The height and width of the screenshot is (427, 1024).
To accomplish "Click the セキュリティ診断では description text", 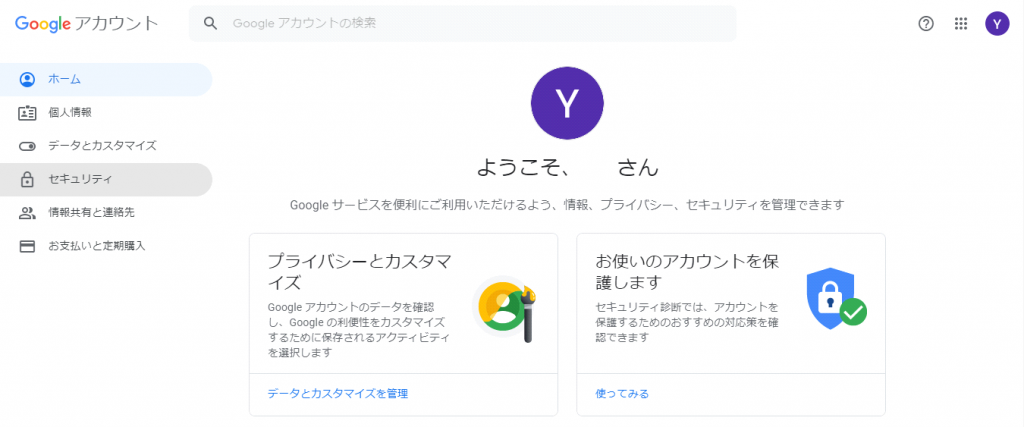I will (687, 322).
